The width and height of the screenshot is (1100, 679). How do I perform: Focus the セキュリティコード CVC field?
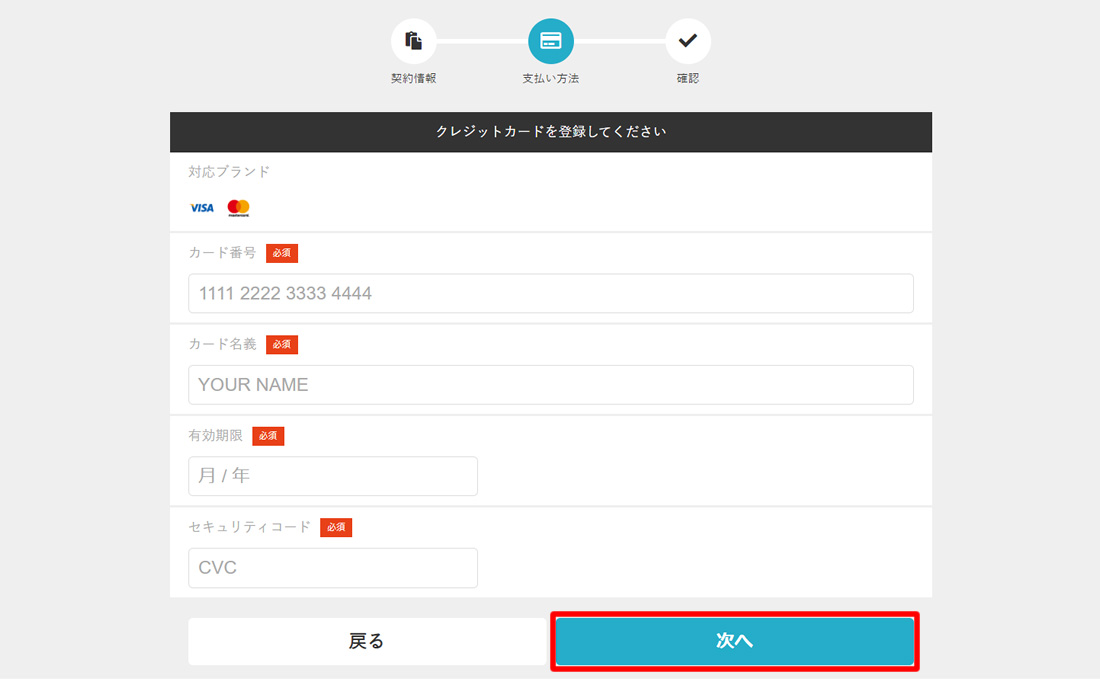[333, 567]
